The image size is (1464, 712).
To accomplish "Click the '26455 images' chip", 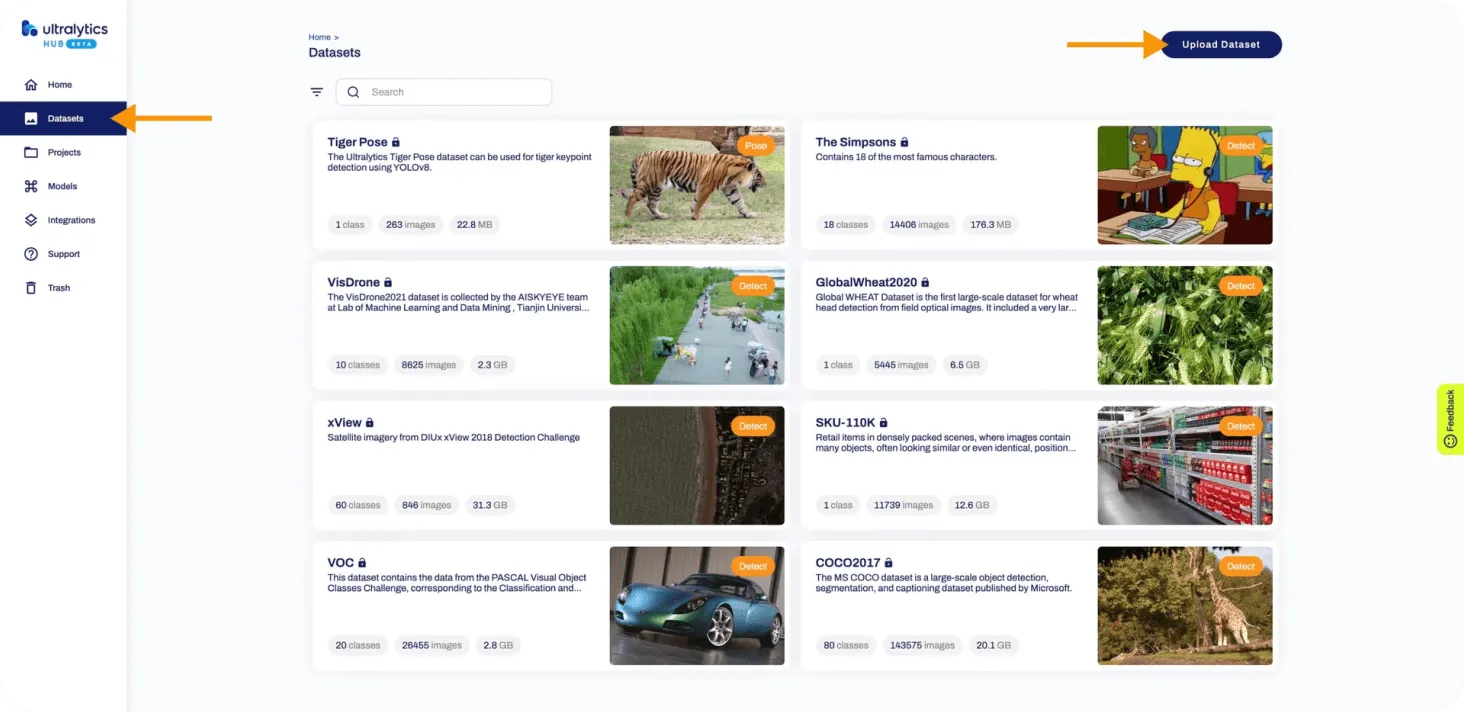I will click(432, 645).
